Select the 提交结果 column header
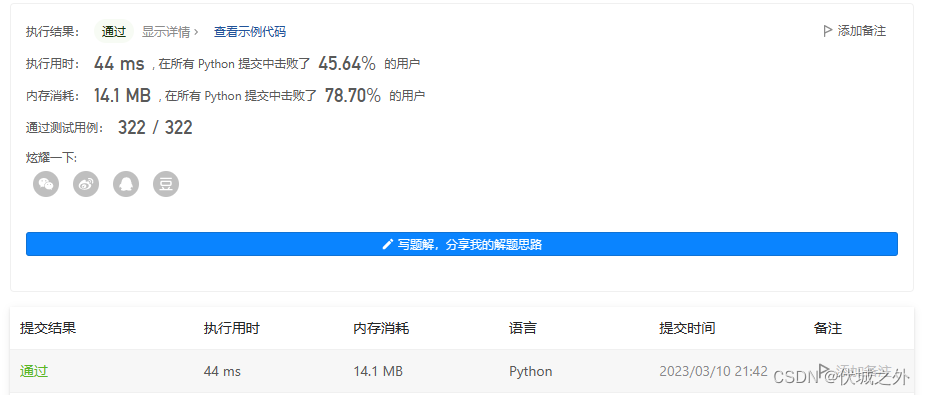The height and width of the screenshot is (395, 925). point(48,328)
